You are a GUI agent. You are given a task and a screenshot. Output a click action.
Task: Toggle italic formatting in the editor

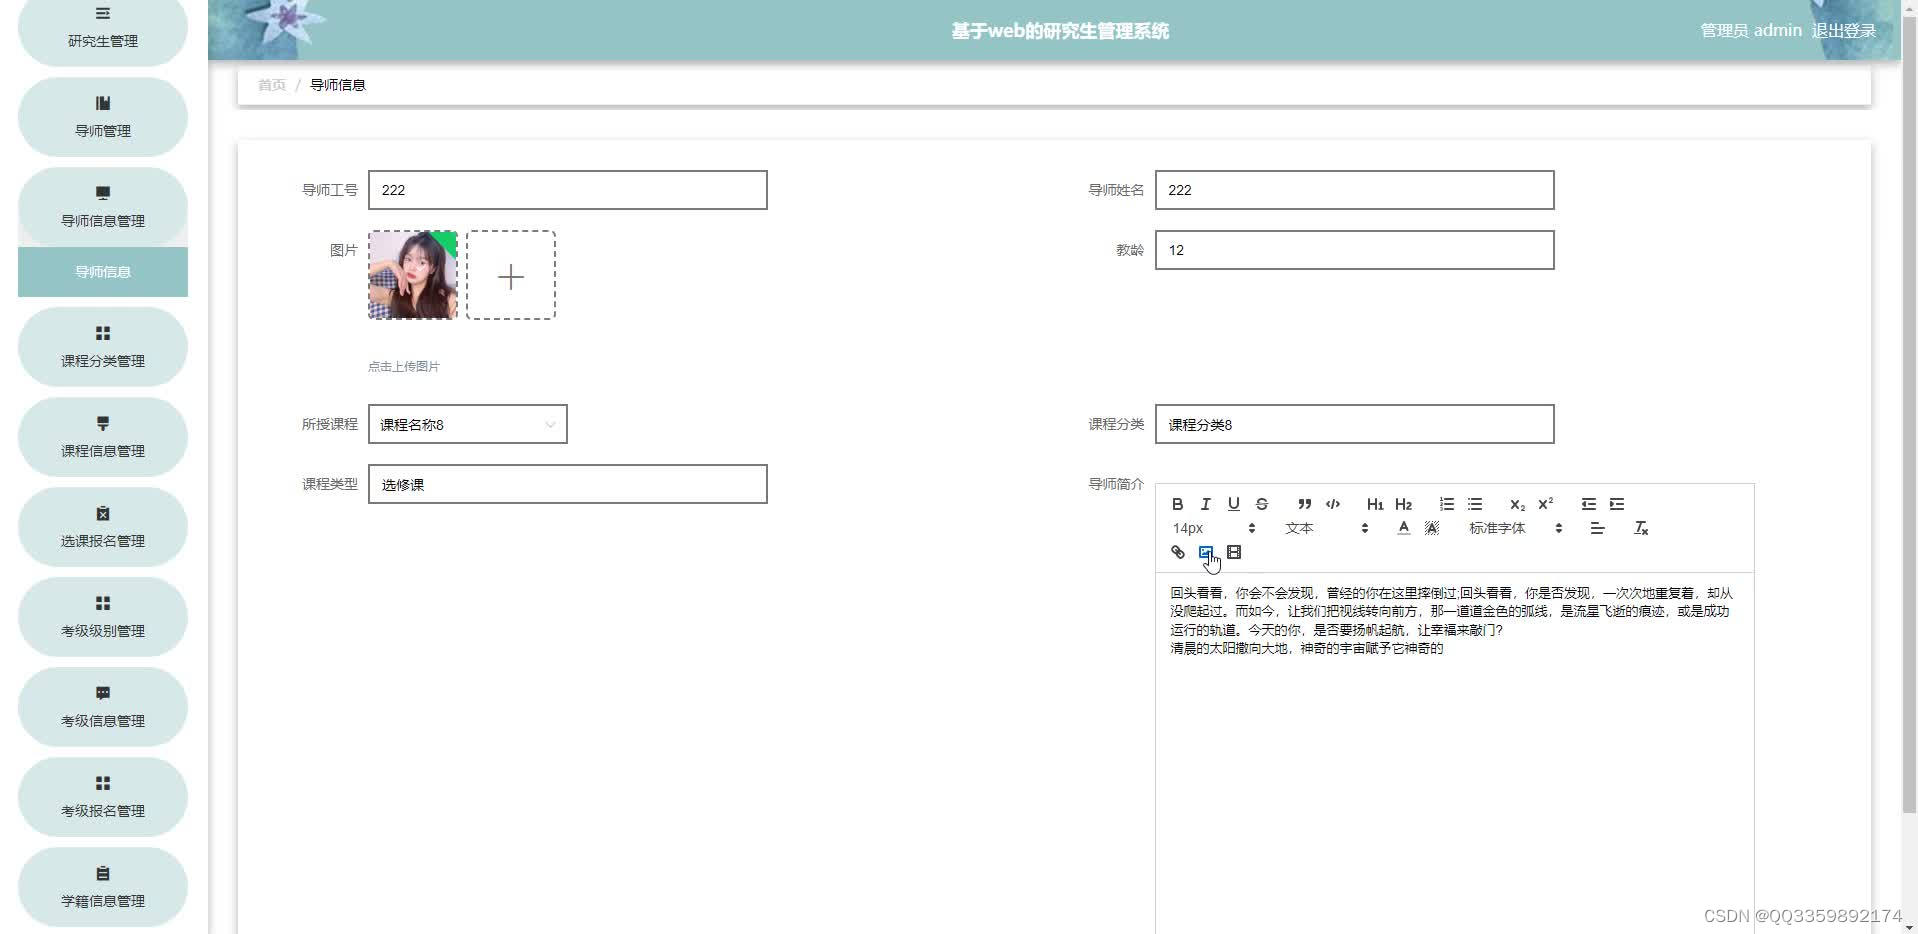point(1205,504)
